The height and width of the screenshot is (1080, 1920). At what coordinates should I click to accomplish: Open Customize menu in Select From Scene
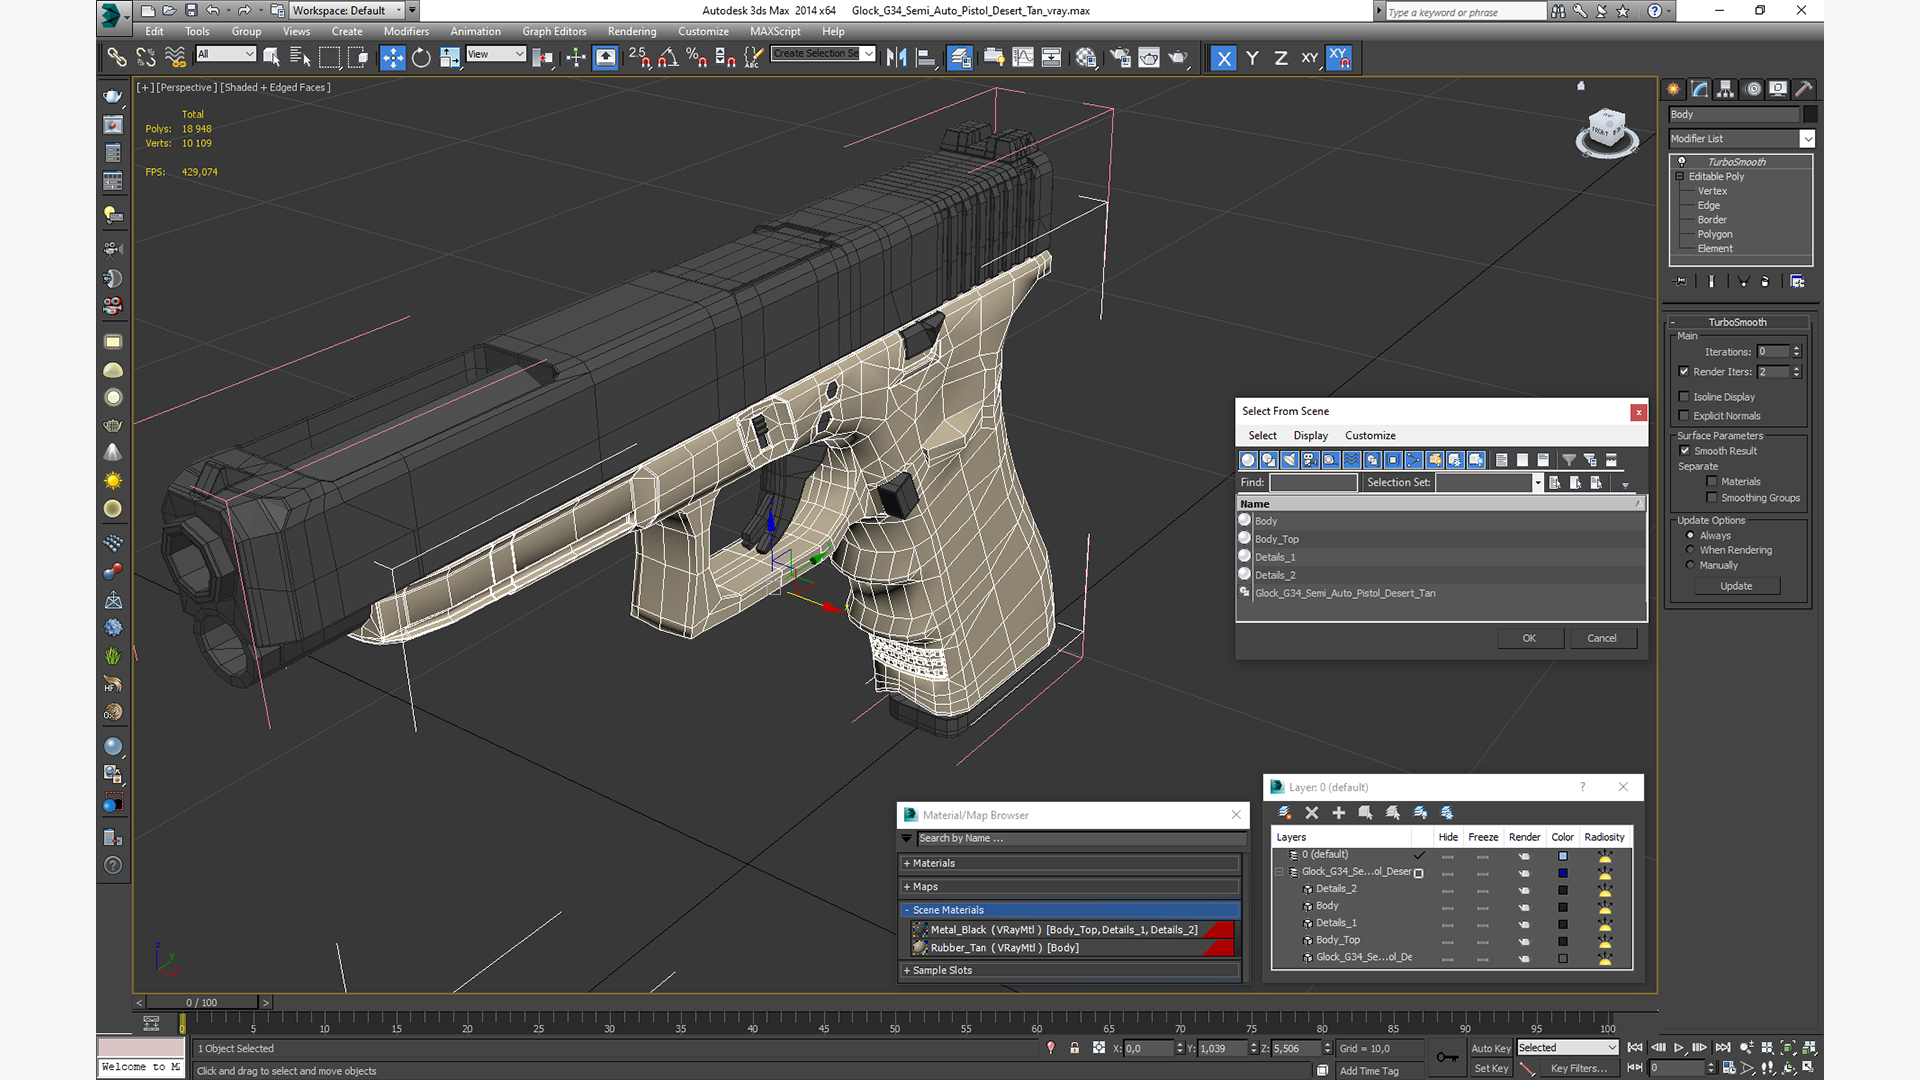(x=1370, y=436)
